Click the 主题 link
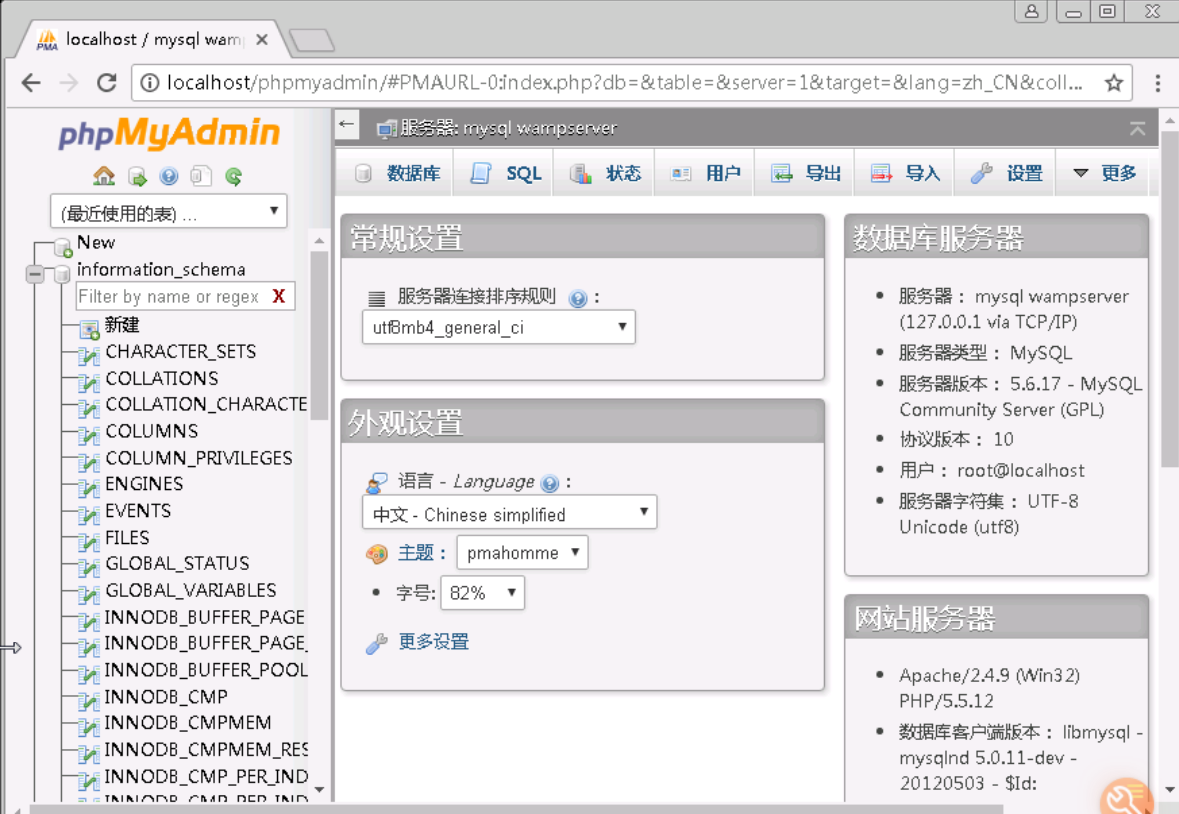This screenshot has width=1179, height=814. pos(416,552)
